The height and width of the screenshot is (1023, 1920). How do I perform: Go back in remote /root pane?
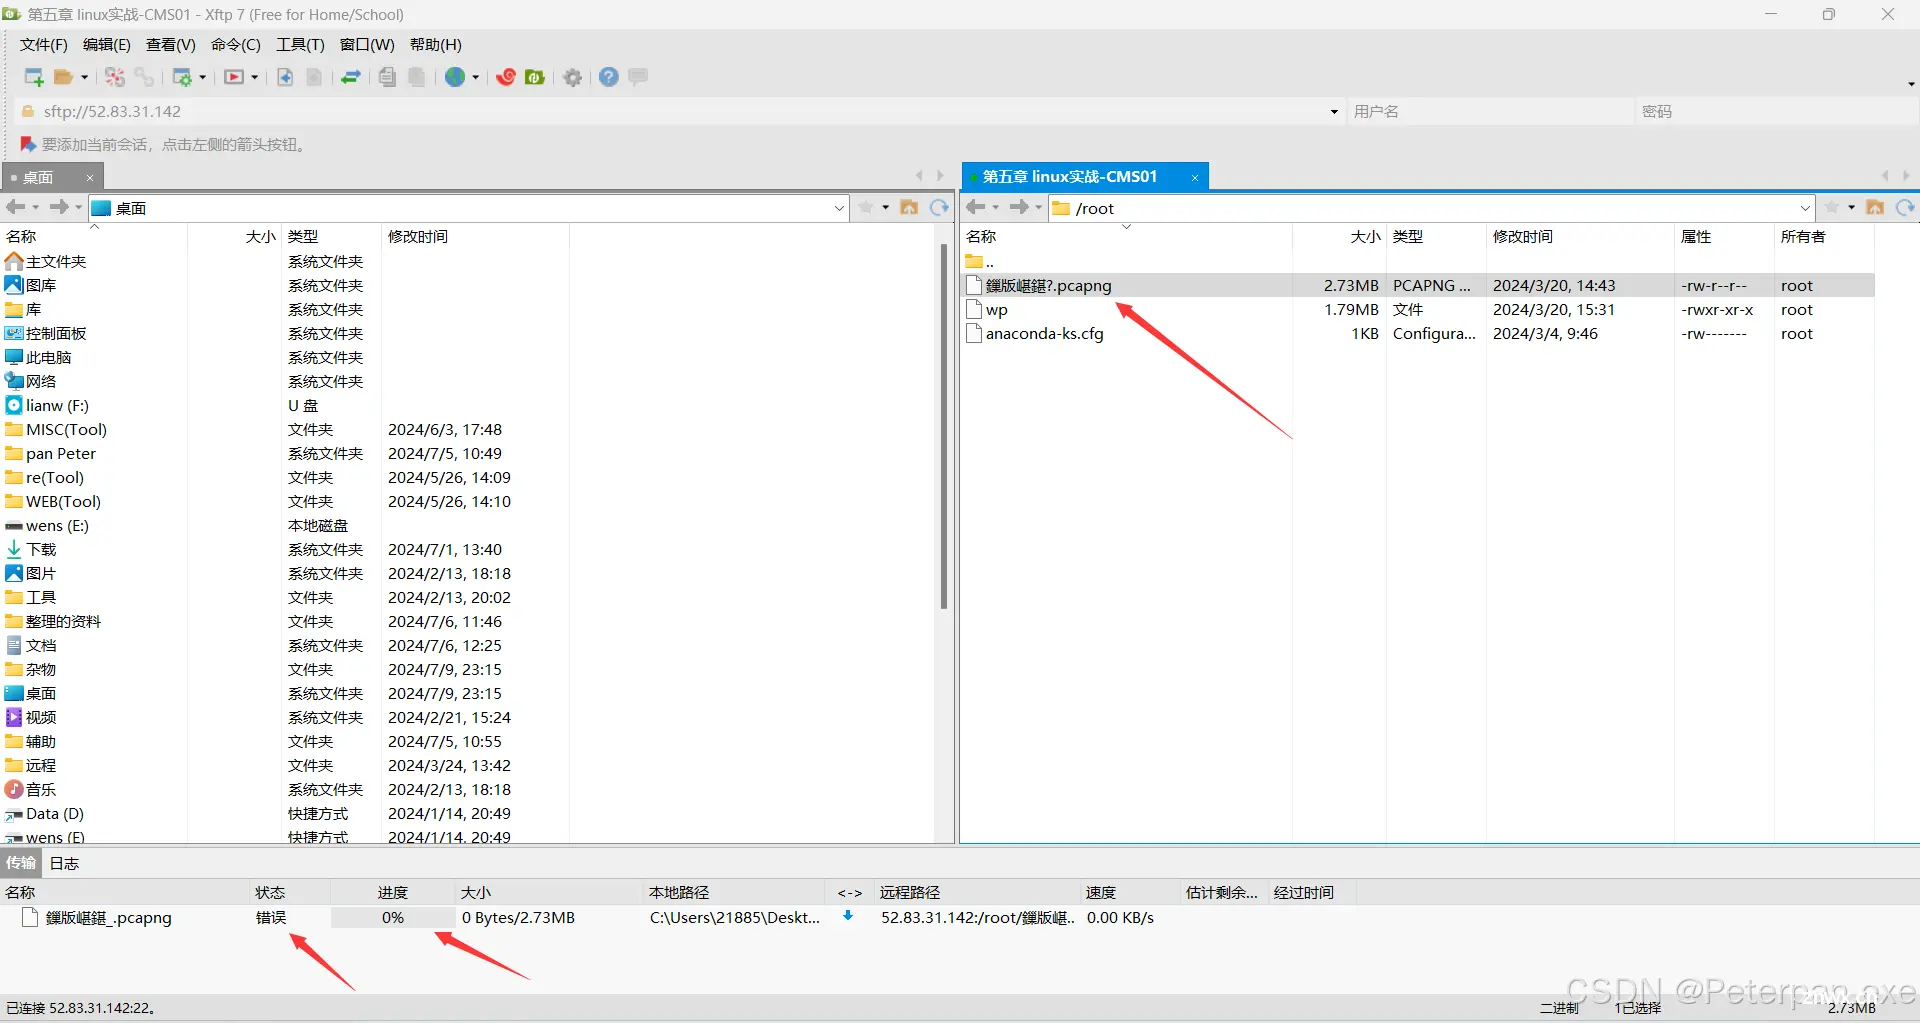[x=976, y=207]
